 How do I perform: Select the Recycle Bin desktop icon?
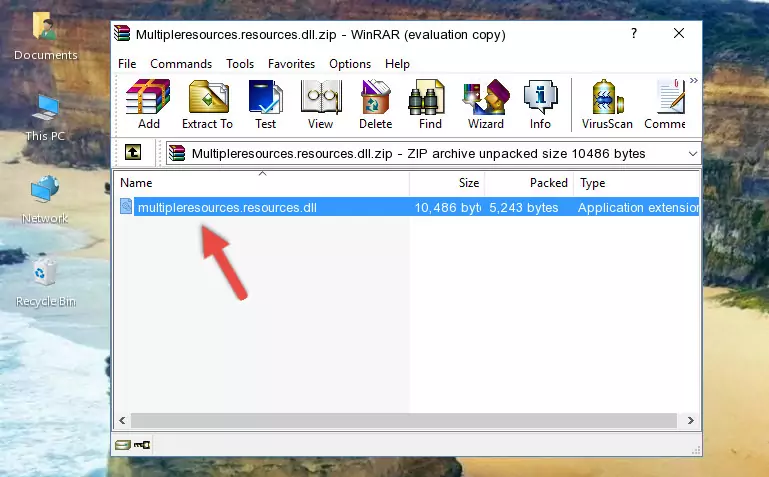(x=46, y=283)
